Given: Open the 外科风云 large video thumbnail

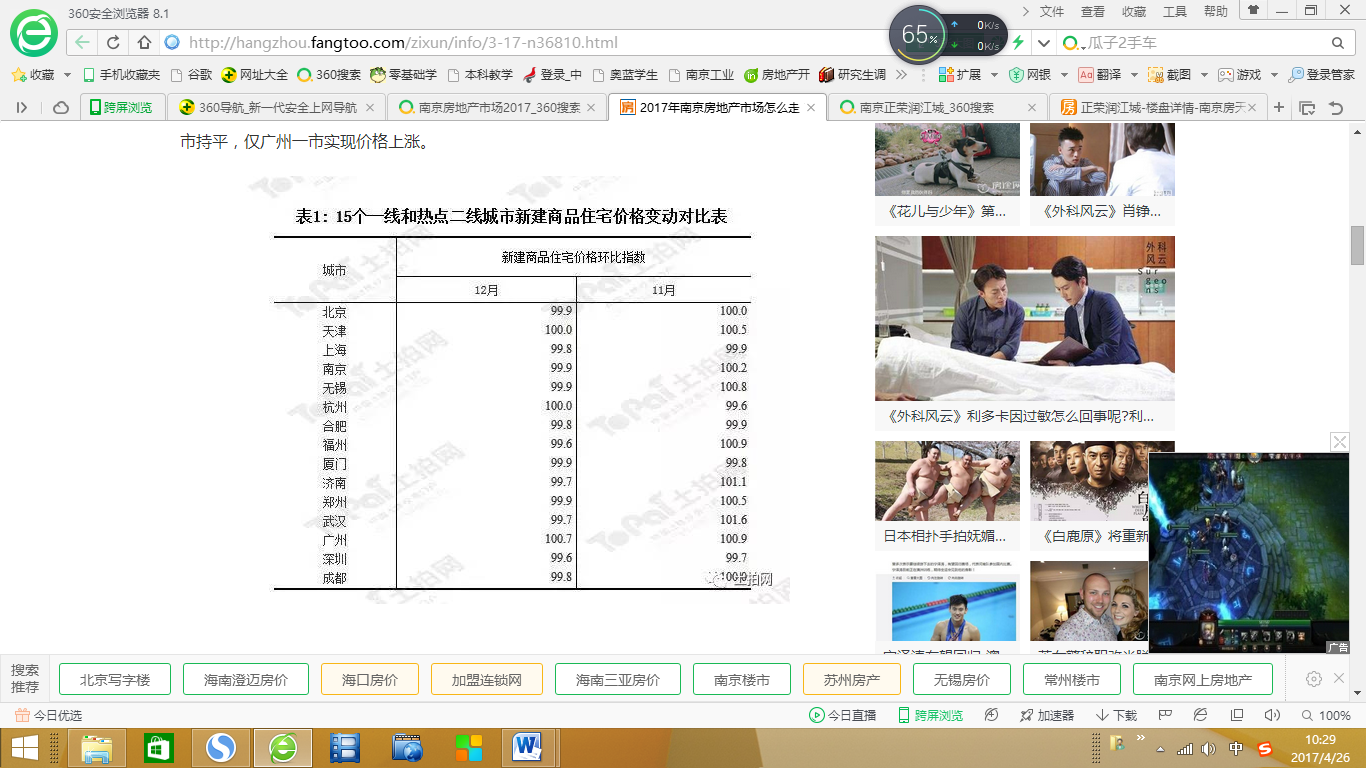Looking at the screenshot, I should (x=1025, y=318).
